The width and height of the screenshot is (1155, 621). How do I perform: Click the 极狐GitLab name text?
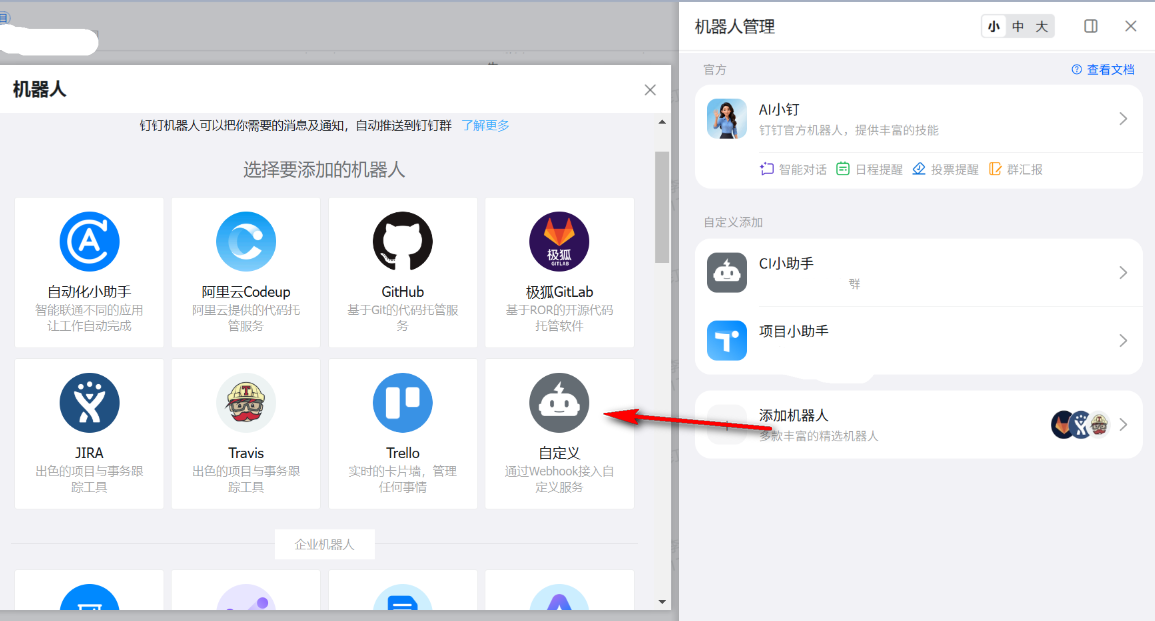[559, 292]
